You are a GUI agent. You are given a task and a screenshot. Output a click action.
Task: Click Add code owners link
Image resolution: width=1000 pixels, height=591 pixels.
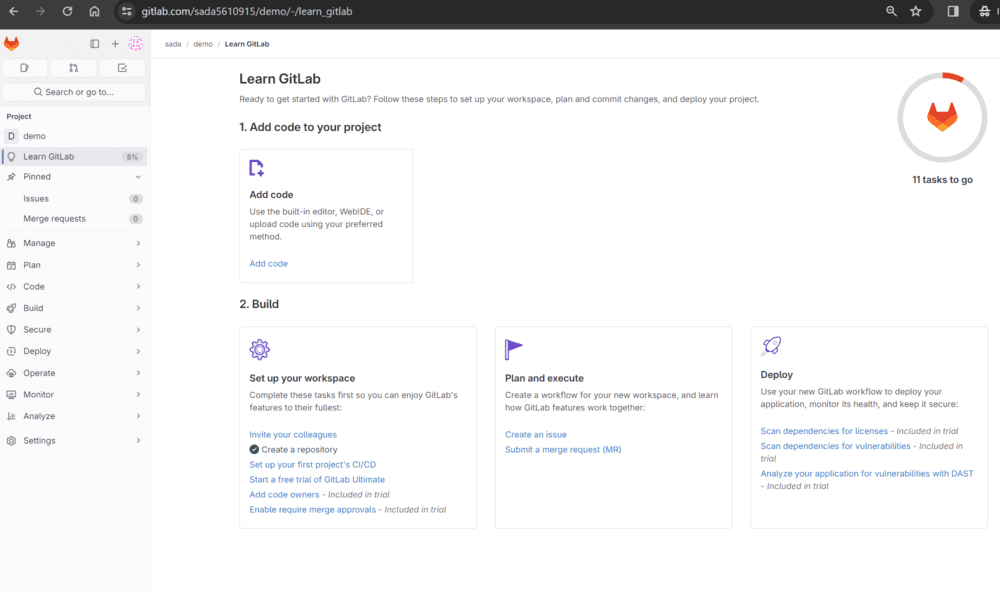(284, 495)
